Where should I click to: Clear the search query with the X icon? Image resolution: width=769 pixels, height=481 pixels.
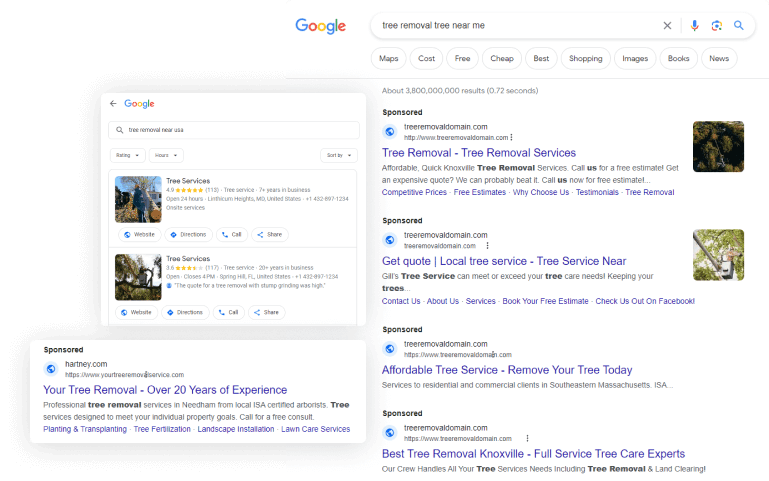[x=667, y=25]
